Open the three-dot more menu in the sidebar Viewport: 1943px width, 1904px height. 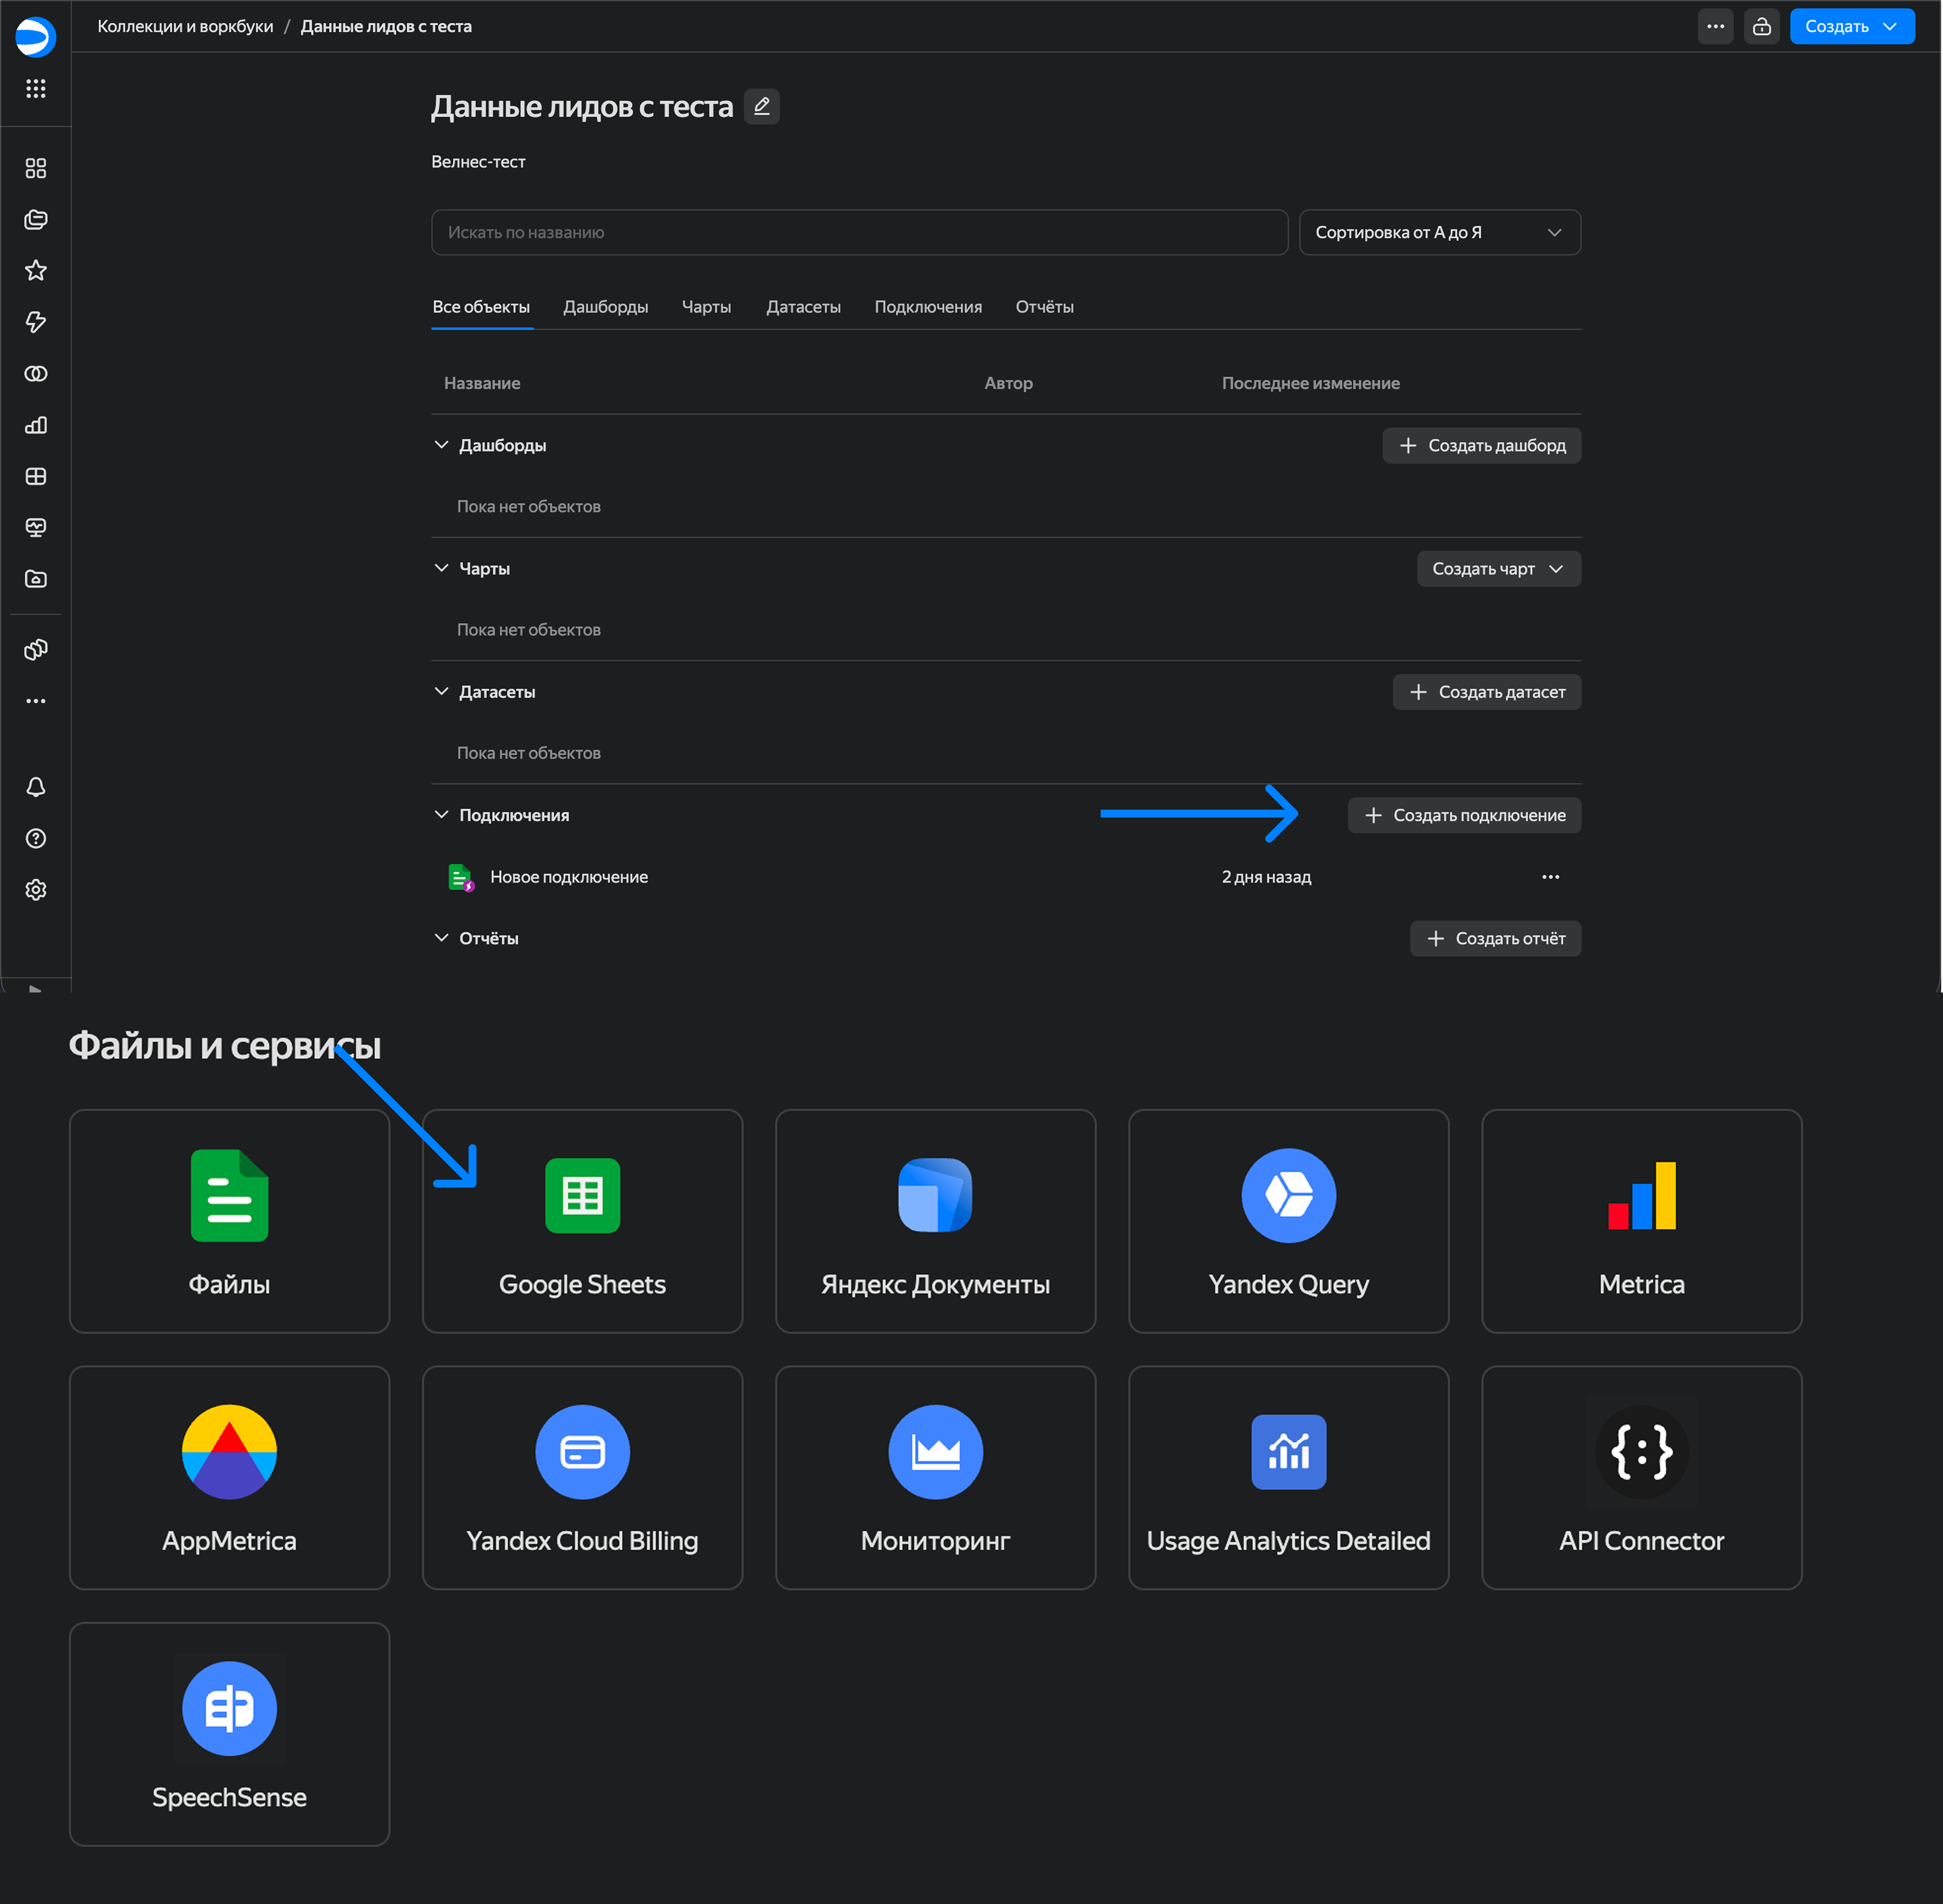[36, 701]
